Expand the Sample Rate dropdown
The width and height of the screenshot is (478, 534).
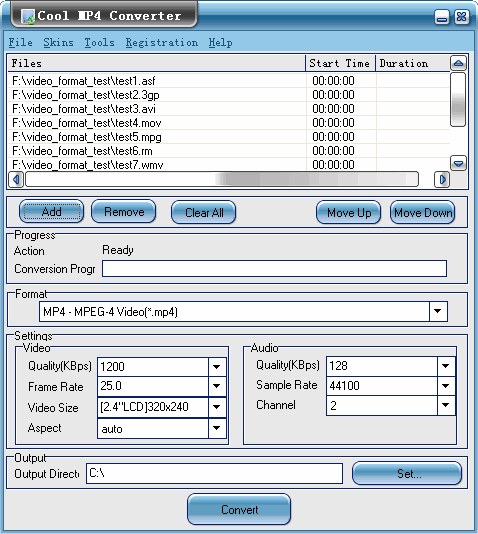[x=446, y=386]
